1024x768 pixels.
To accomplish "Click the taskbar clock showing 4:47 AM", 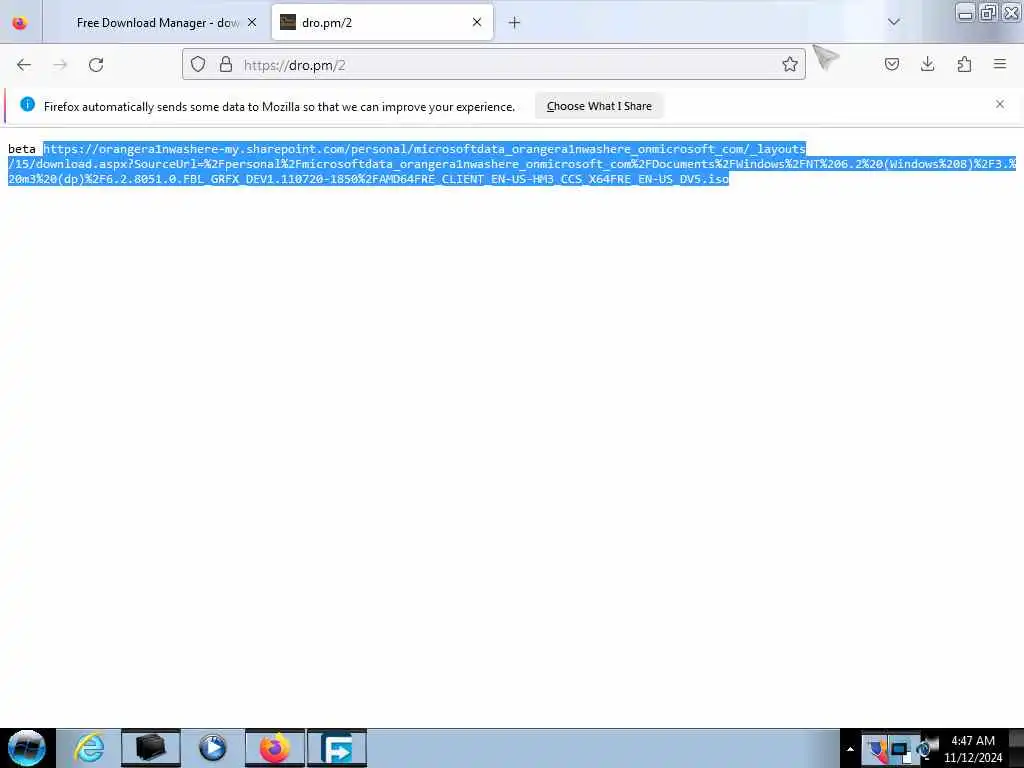I will [x=973, y=748].
